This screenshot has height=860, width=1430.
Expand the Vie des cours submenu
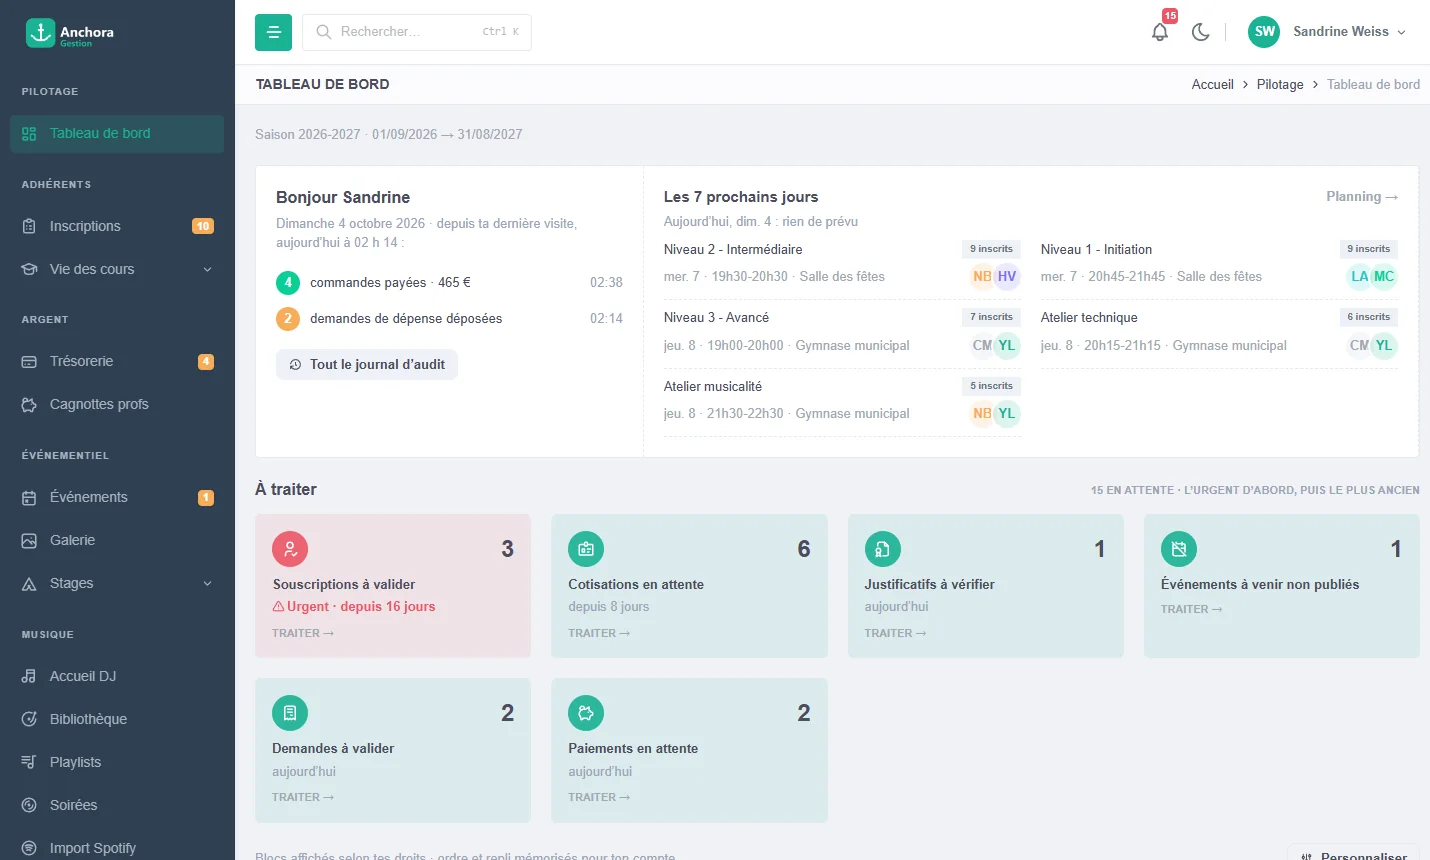[x=117, y=269]
